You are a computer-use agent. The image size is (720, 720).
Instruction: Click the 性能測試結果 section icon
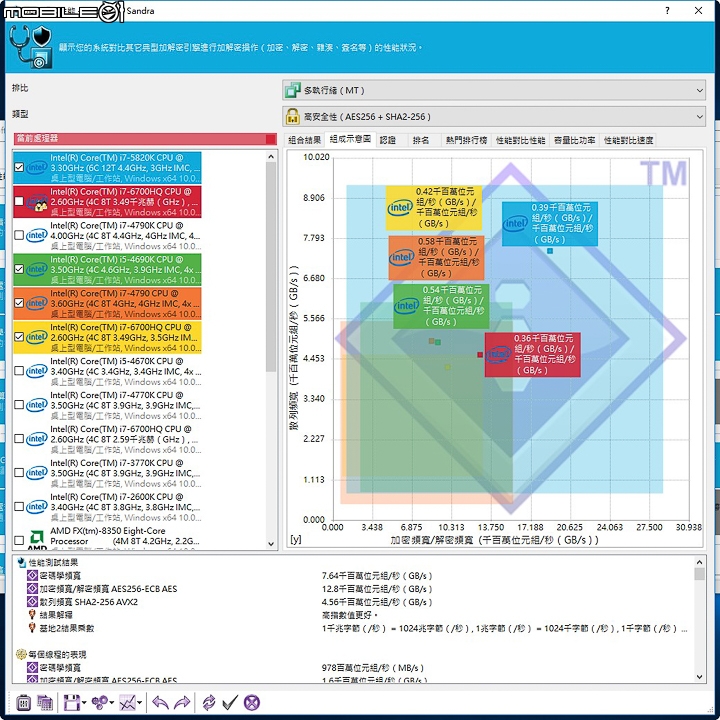pos(21,562)
